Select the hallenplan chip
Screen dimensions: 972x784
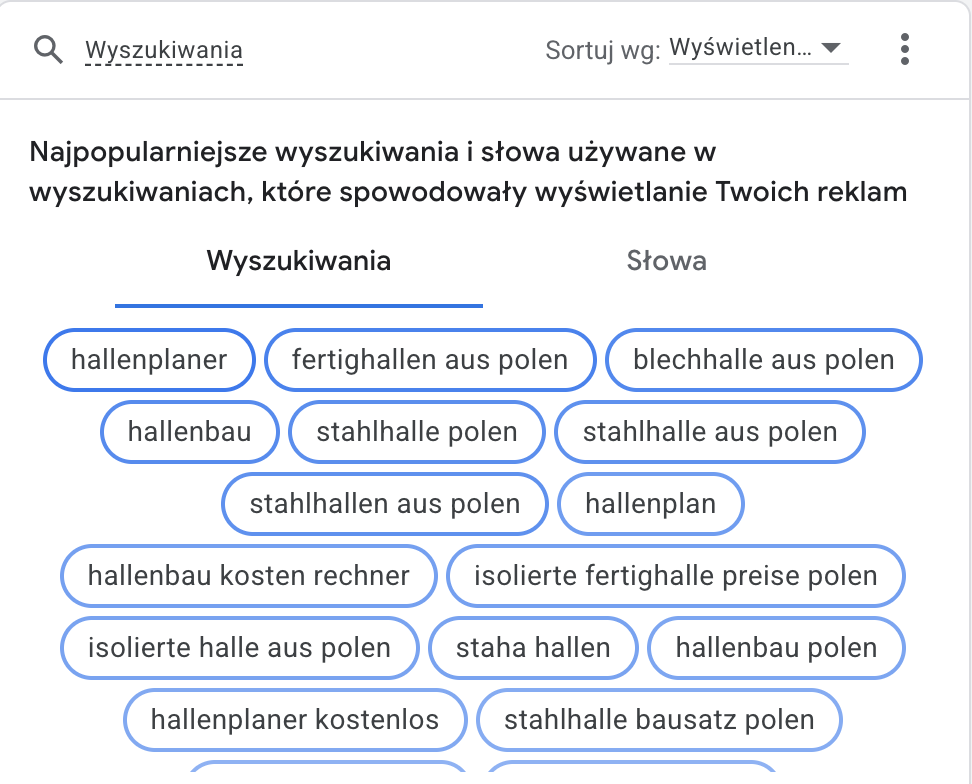651,504
